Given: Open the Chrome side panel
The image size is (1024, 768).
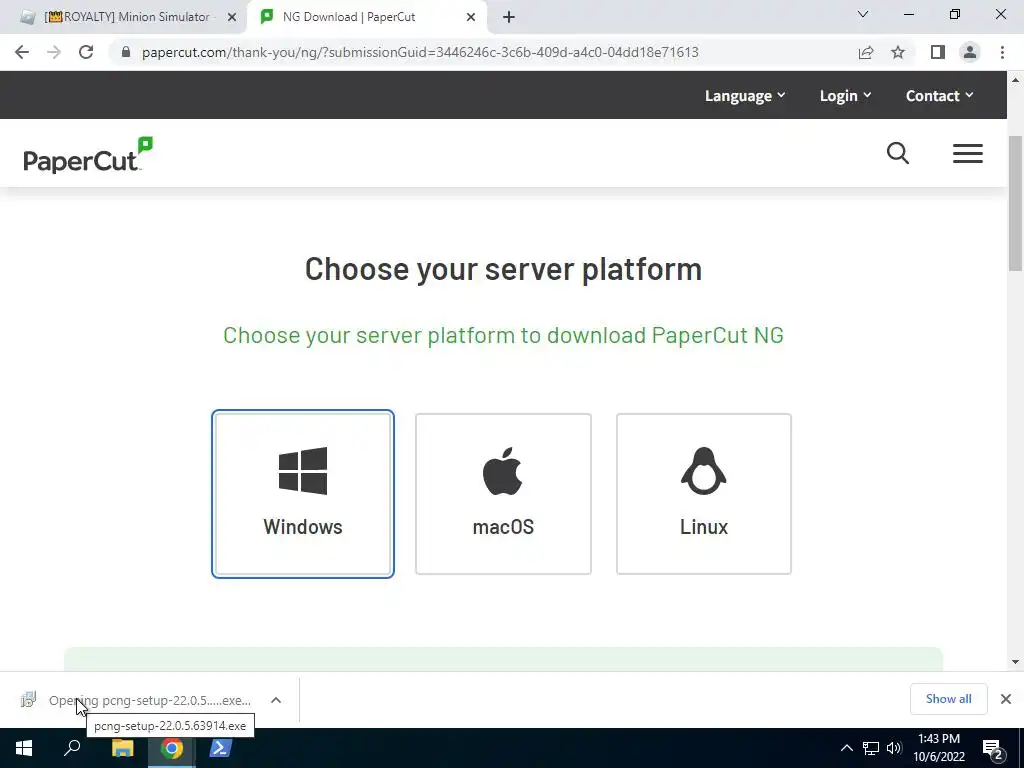Looking at the screenshot, I should click(x=938, y=52).
